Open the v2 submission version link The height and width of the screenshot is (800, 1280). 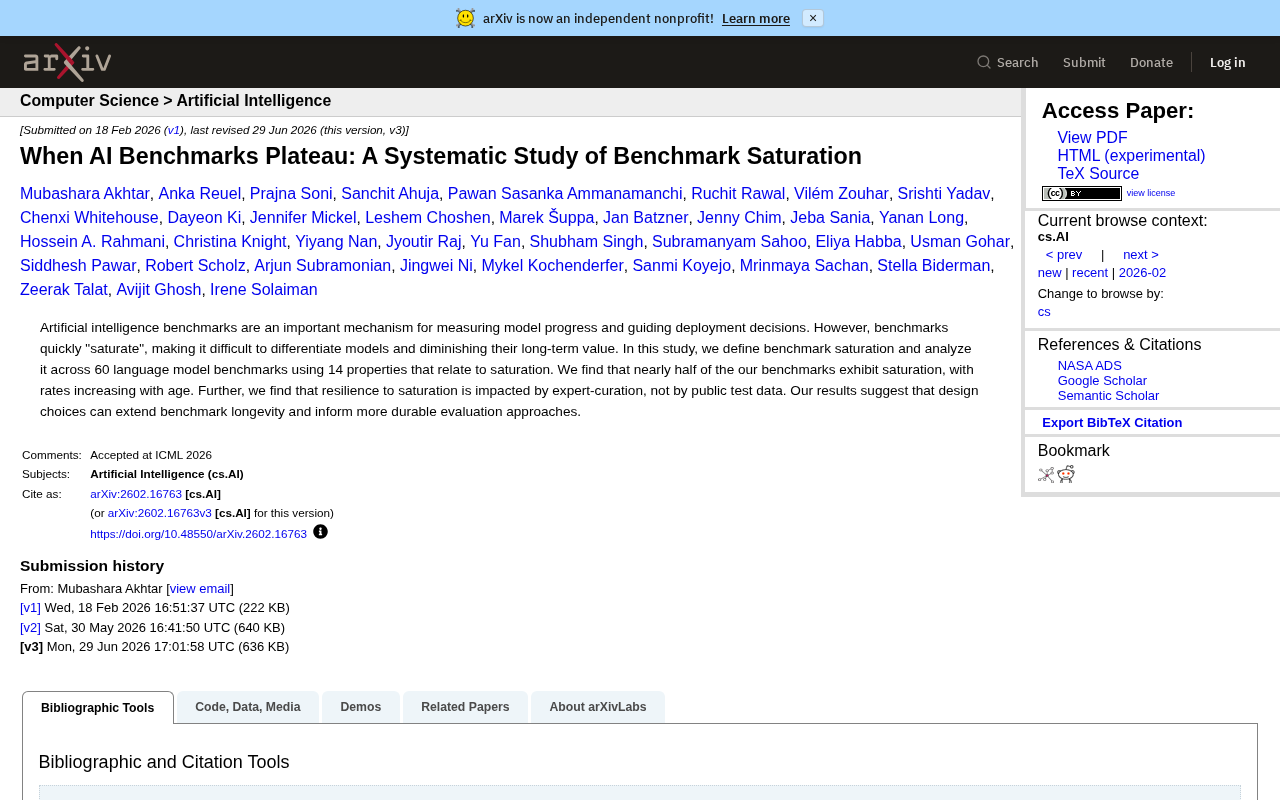point(30,628)
